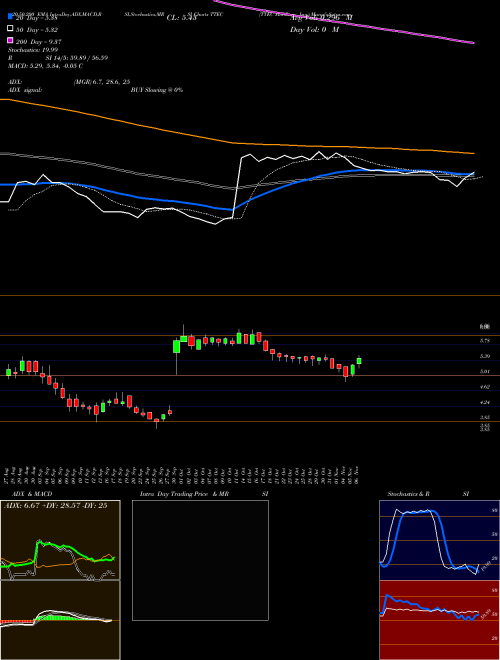Select the '200 Day - 9.87' legend text
This screenshot has width=500, height=660.
(39, 41)
